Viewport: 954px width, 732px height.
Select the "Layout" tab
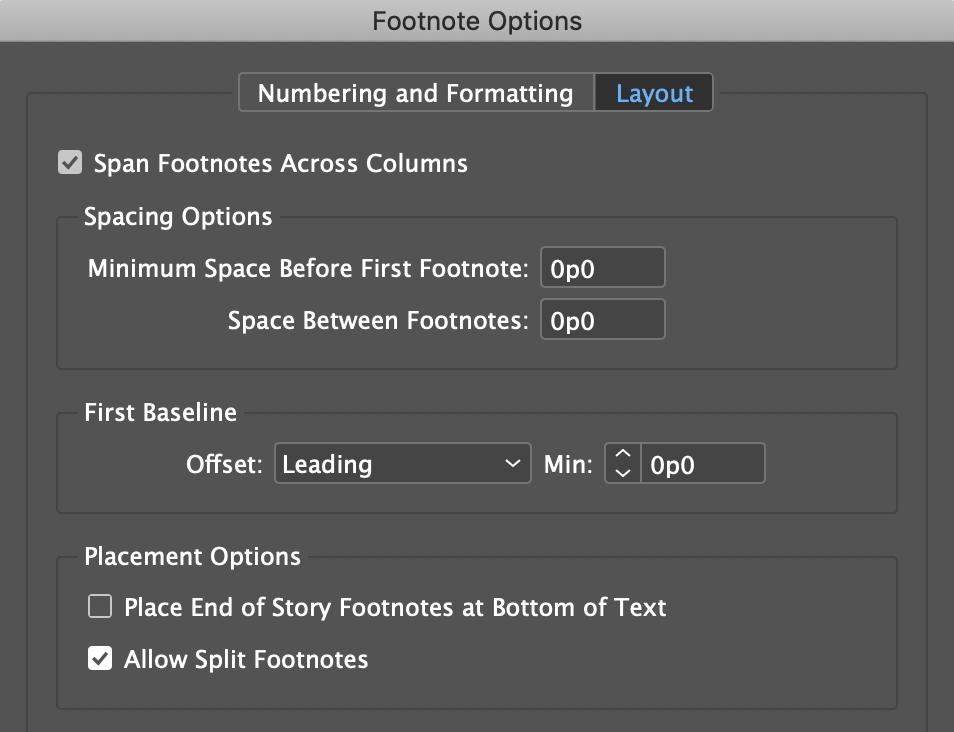click(654, 92)
